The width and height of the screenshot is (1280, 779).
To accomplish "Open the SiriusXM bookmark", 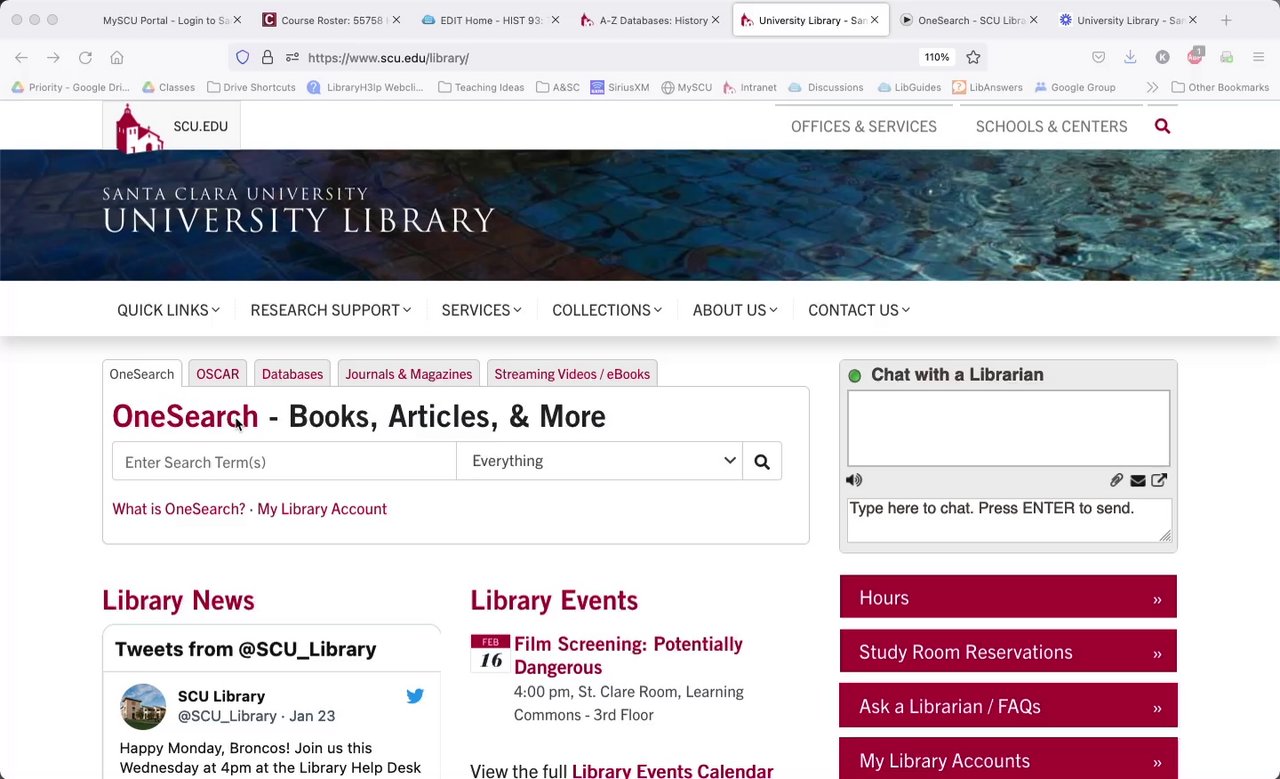I will click(620, 87).
